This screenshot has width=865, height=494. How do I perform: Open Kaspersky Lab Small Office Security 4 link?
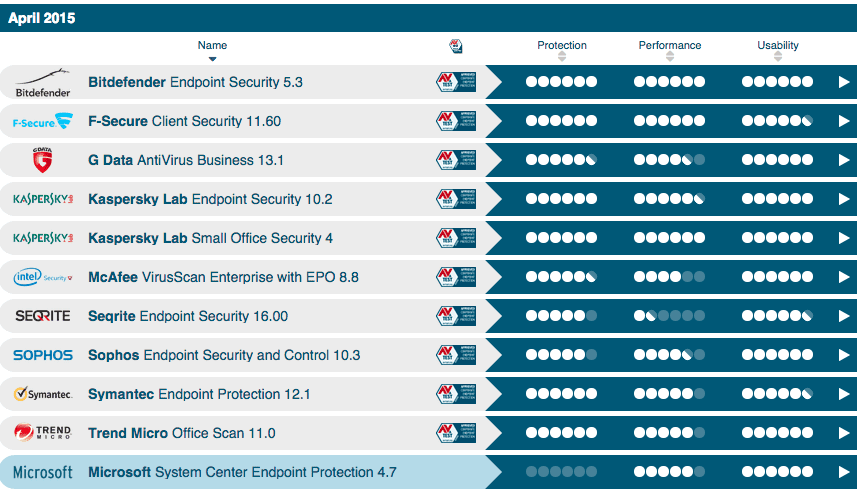(210, 238)
